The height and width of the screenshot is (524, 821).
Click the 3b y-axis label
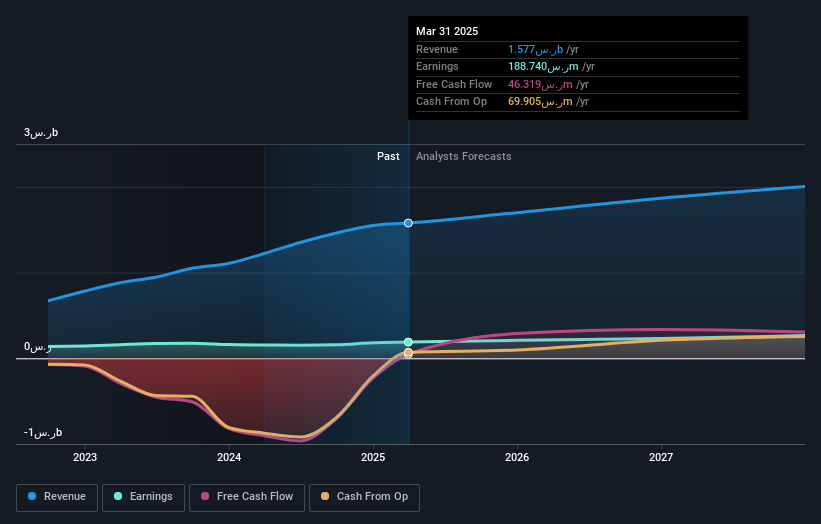click(41, 132)
